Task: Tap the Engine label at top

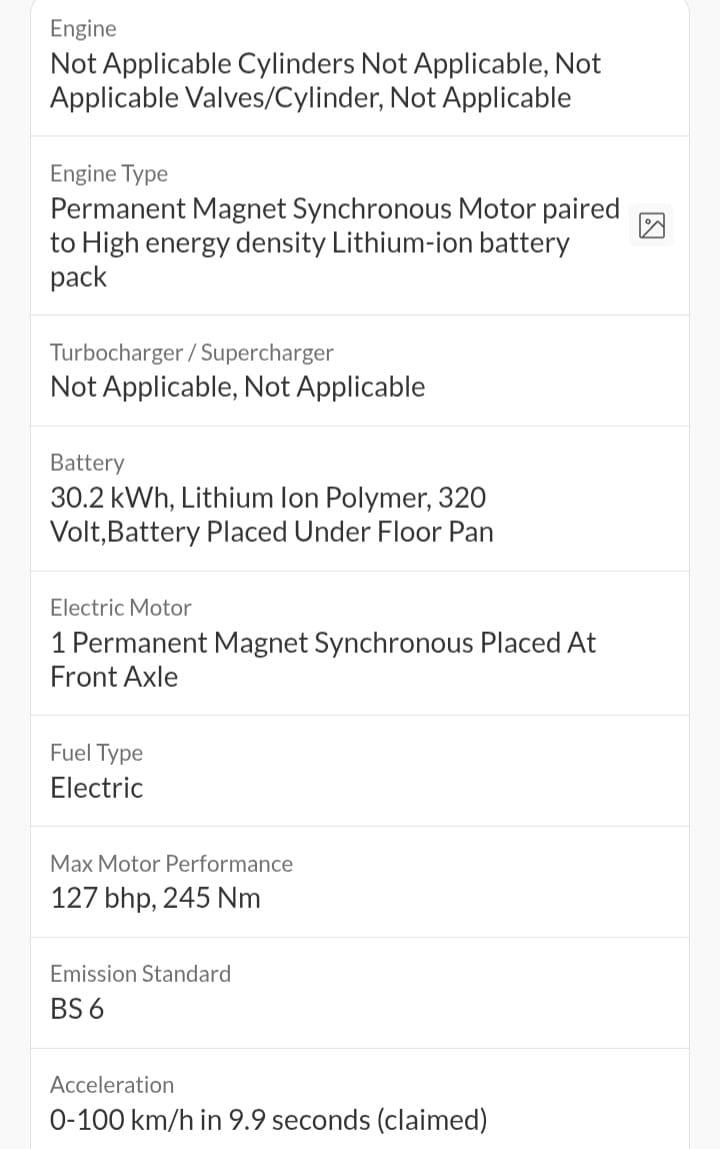Action: click(83, 29)
